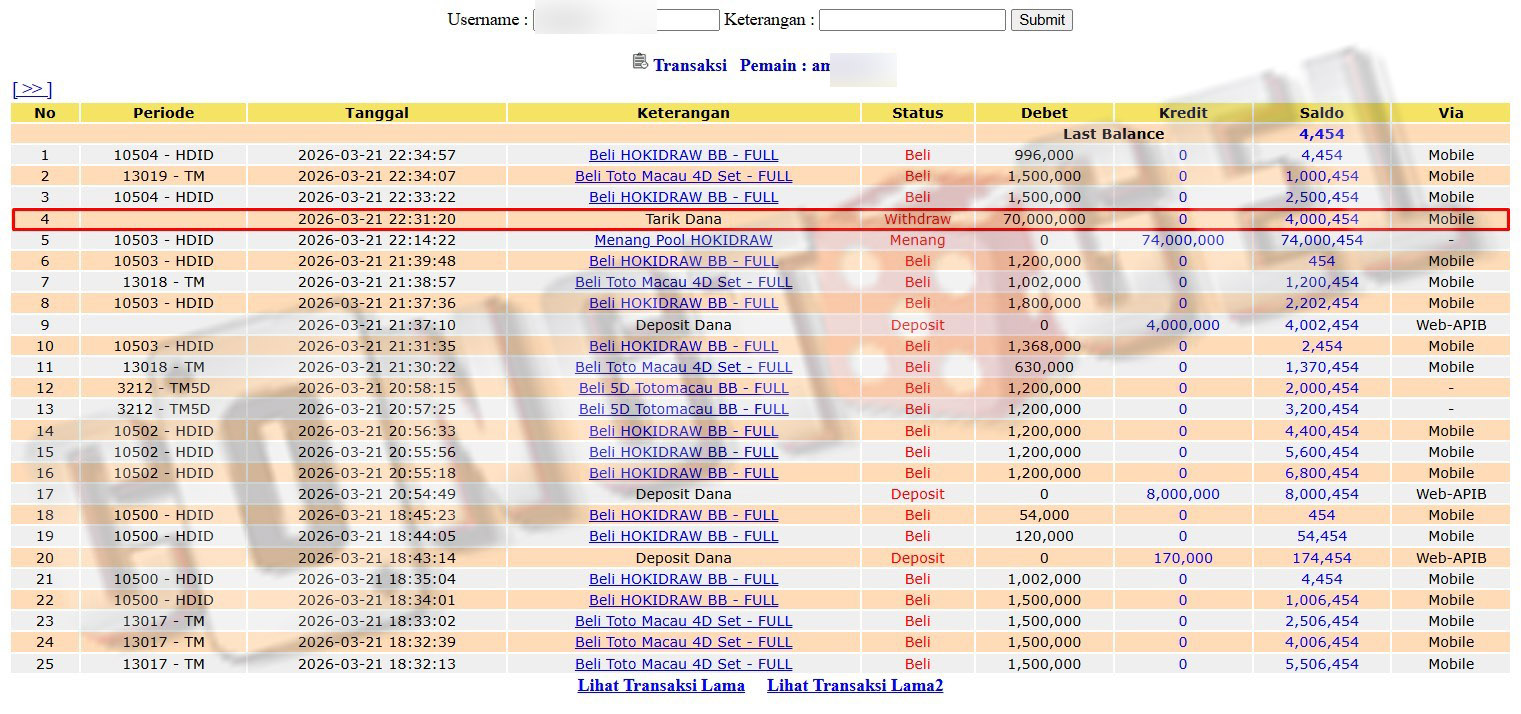Click the Withdraw status cell
The image size is (1521, 714).
pos(917,219)
